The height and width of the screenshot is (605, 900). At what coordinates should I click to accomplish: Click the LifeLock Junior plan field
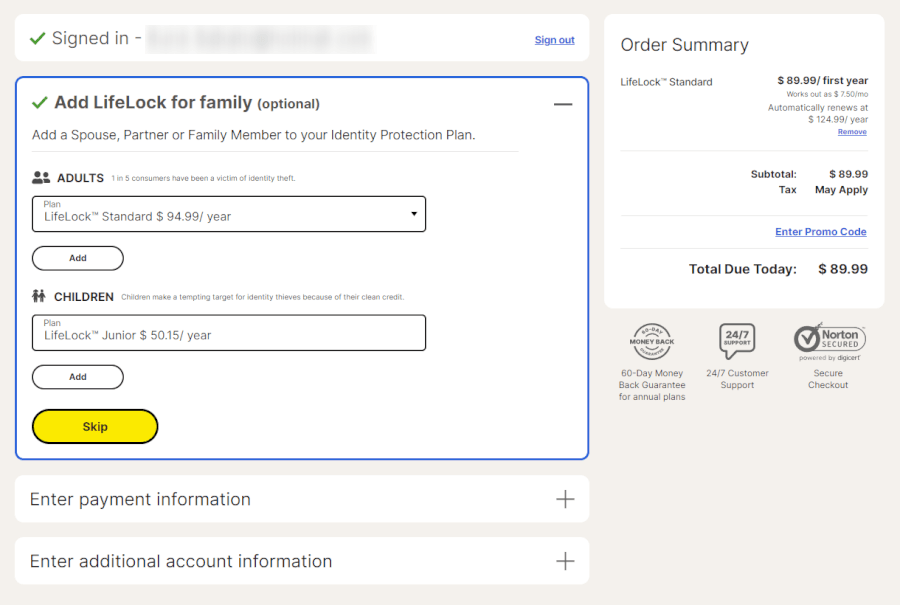point(229,333)
